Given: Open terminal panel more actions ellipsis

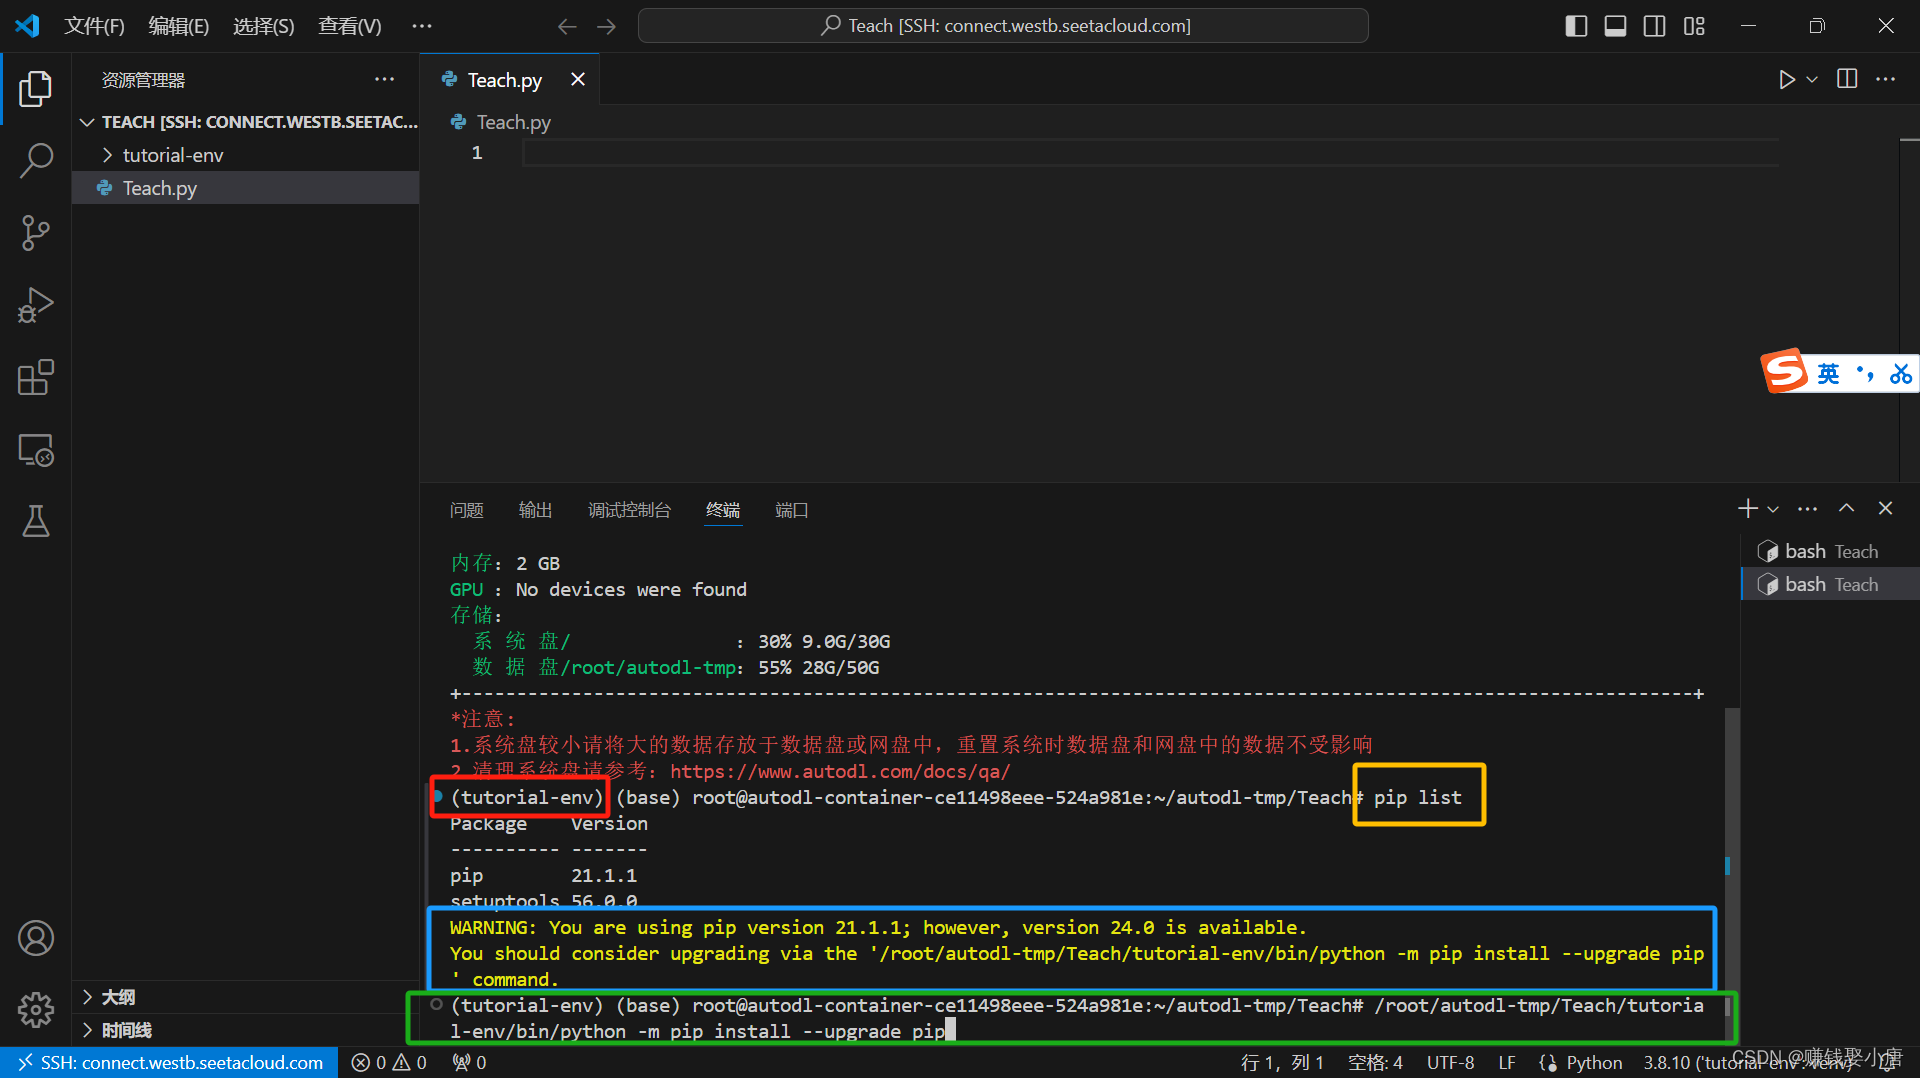Looking at the screenshot, I should [x=1807, y=509].
